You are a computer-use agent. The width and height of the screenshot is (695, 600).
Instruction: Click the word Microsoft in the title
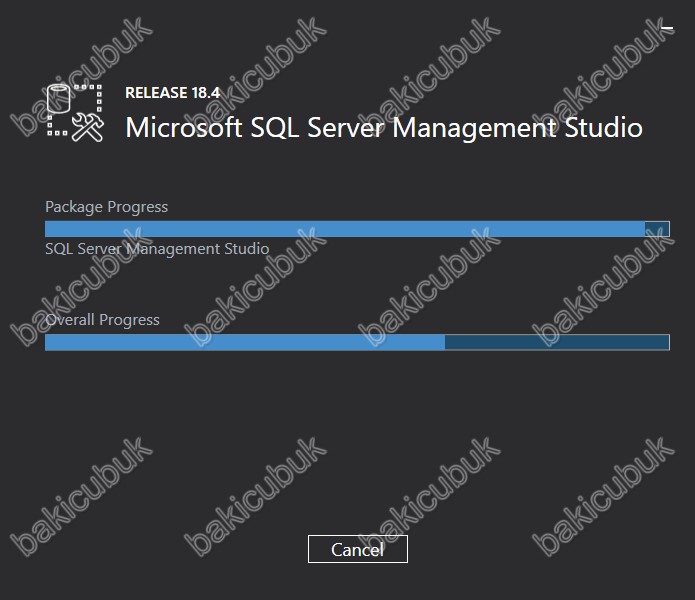pos(184,128)
